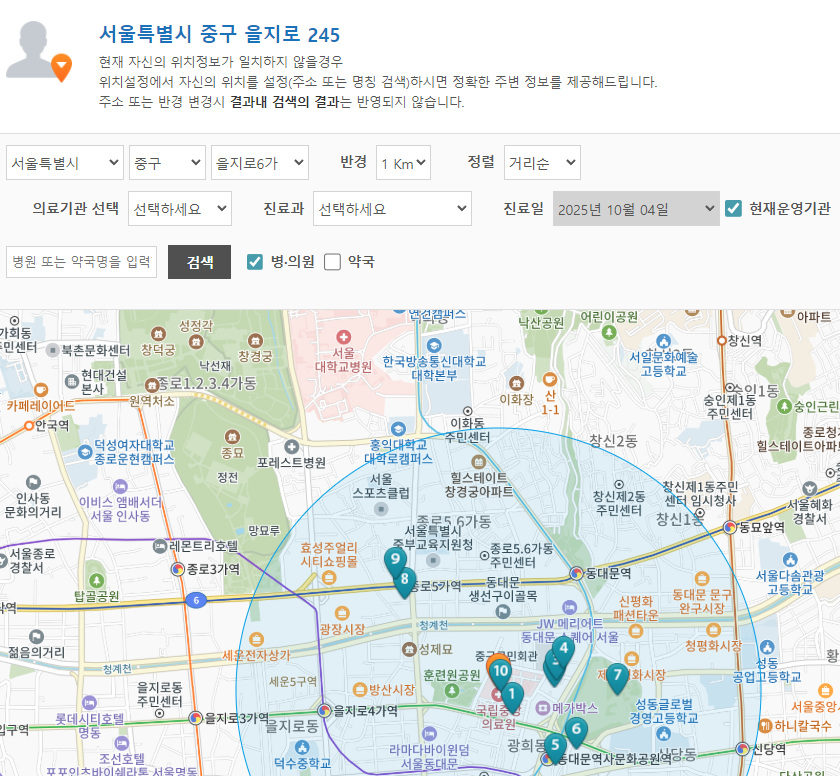Image resolution: width=840 pixels, height=776 pixels.
Task: Click the 젊음의거리 map label
Action: point(36,652)
